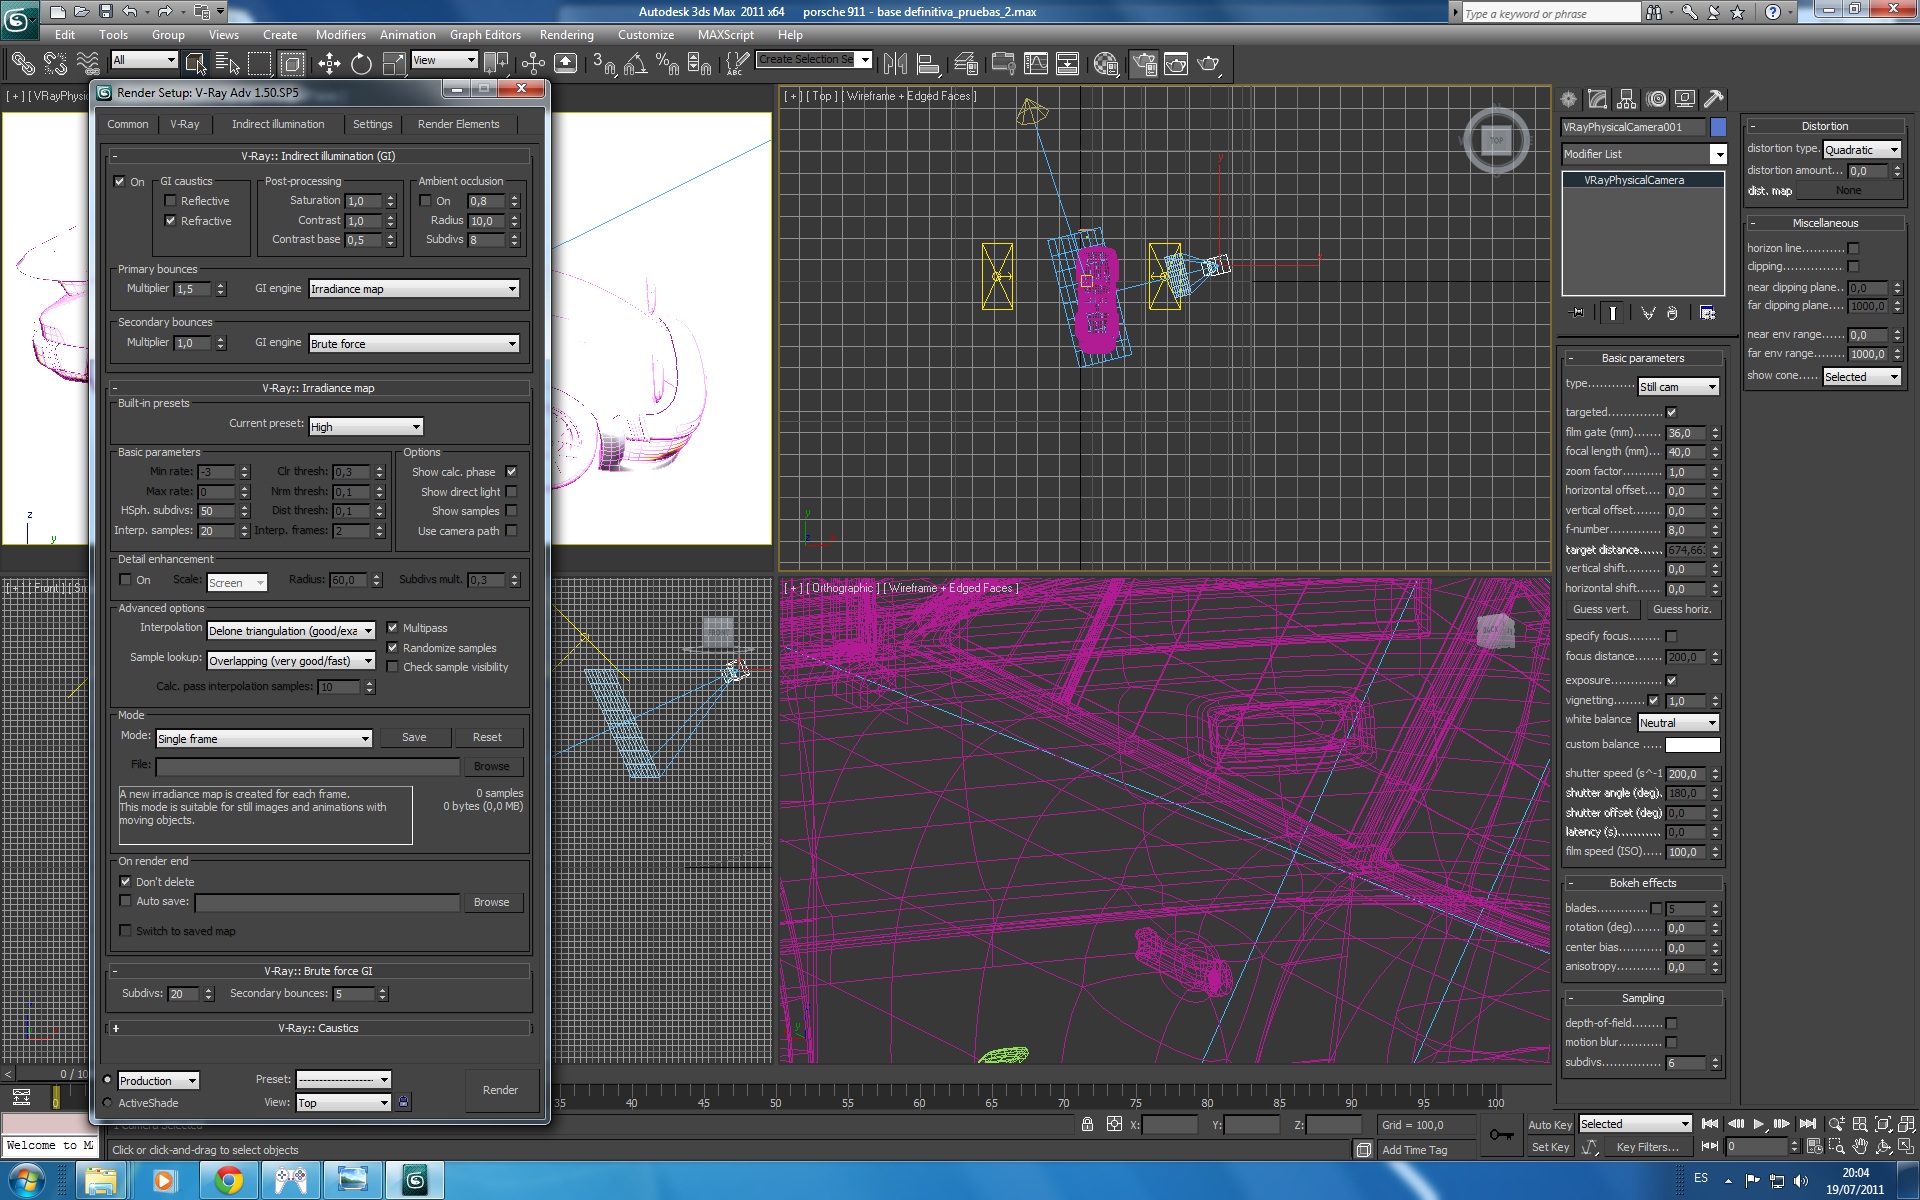This screenshot has height=1200, width=1920.
Task: Open the Utilities hammer panel tab
Action: 1713,99
